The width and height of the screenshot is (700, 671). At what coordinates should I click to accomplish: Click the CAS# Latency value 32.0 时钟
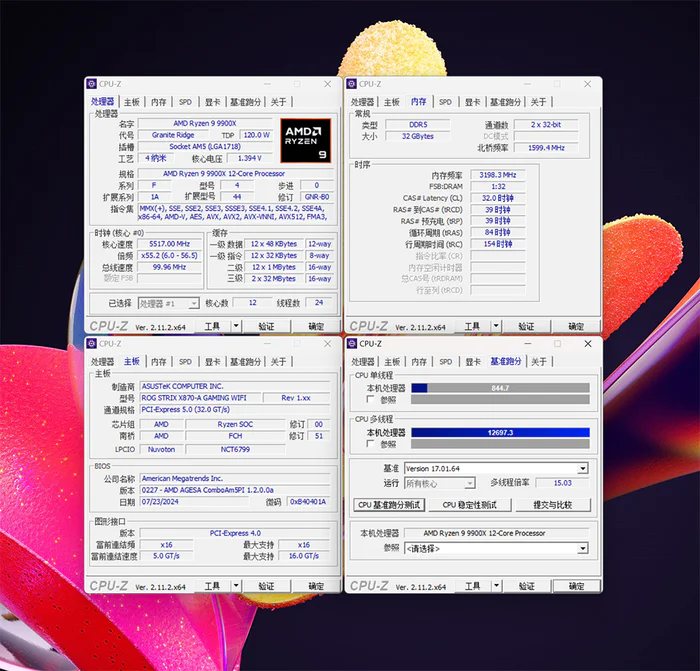click(498, 198)
